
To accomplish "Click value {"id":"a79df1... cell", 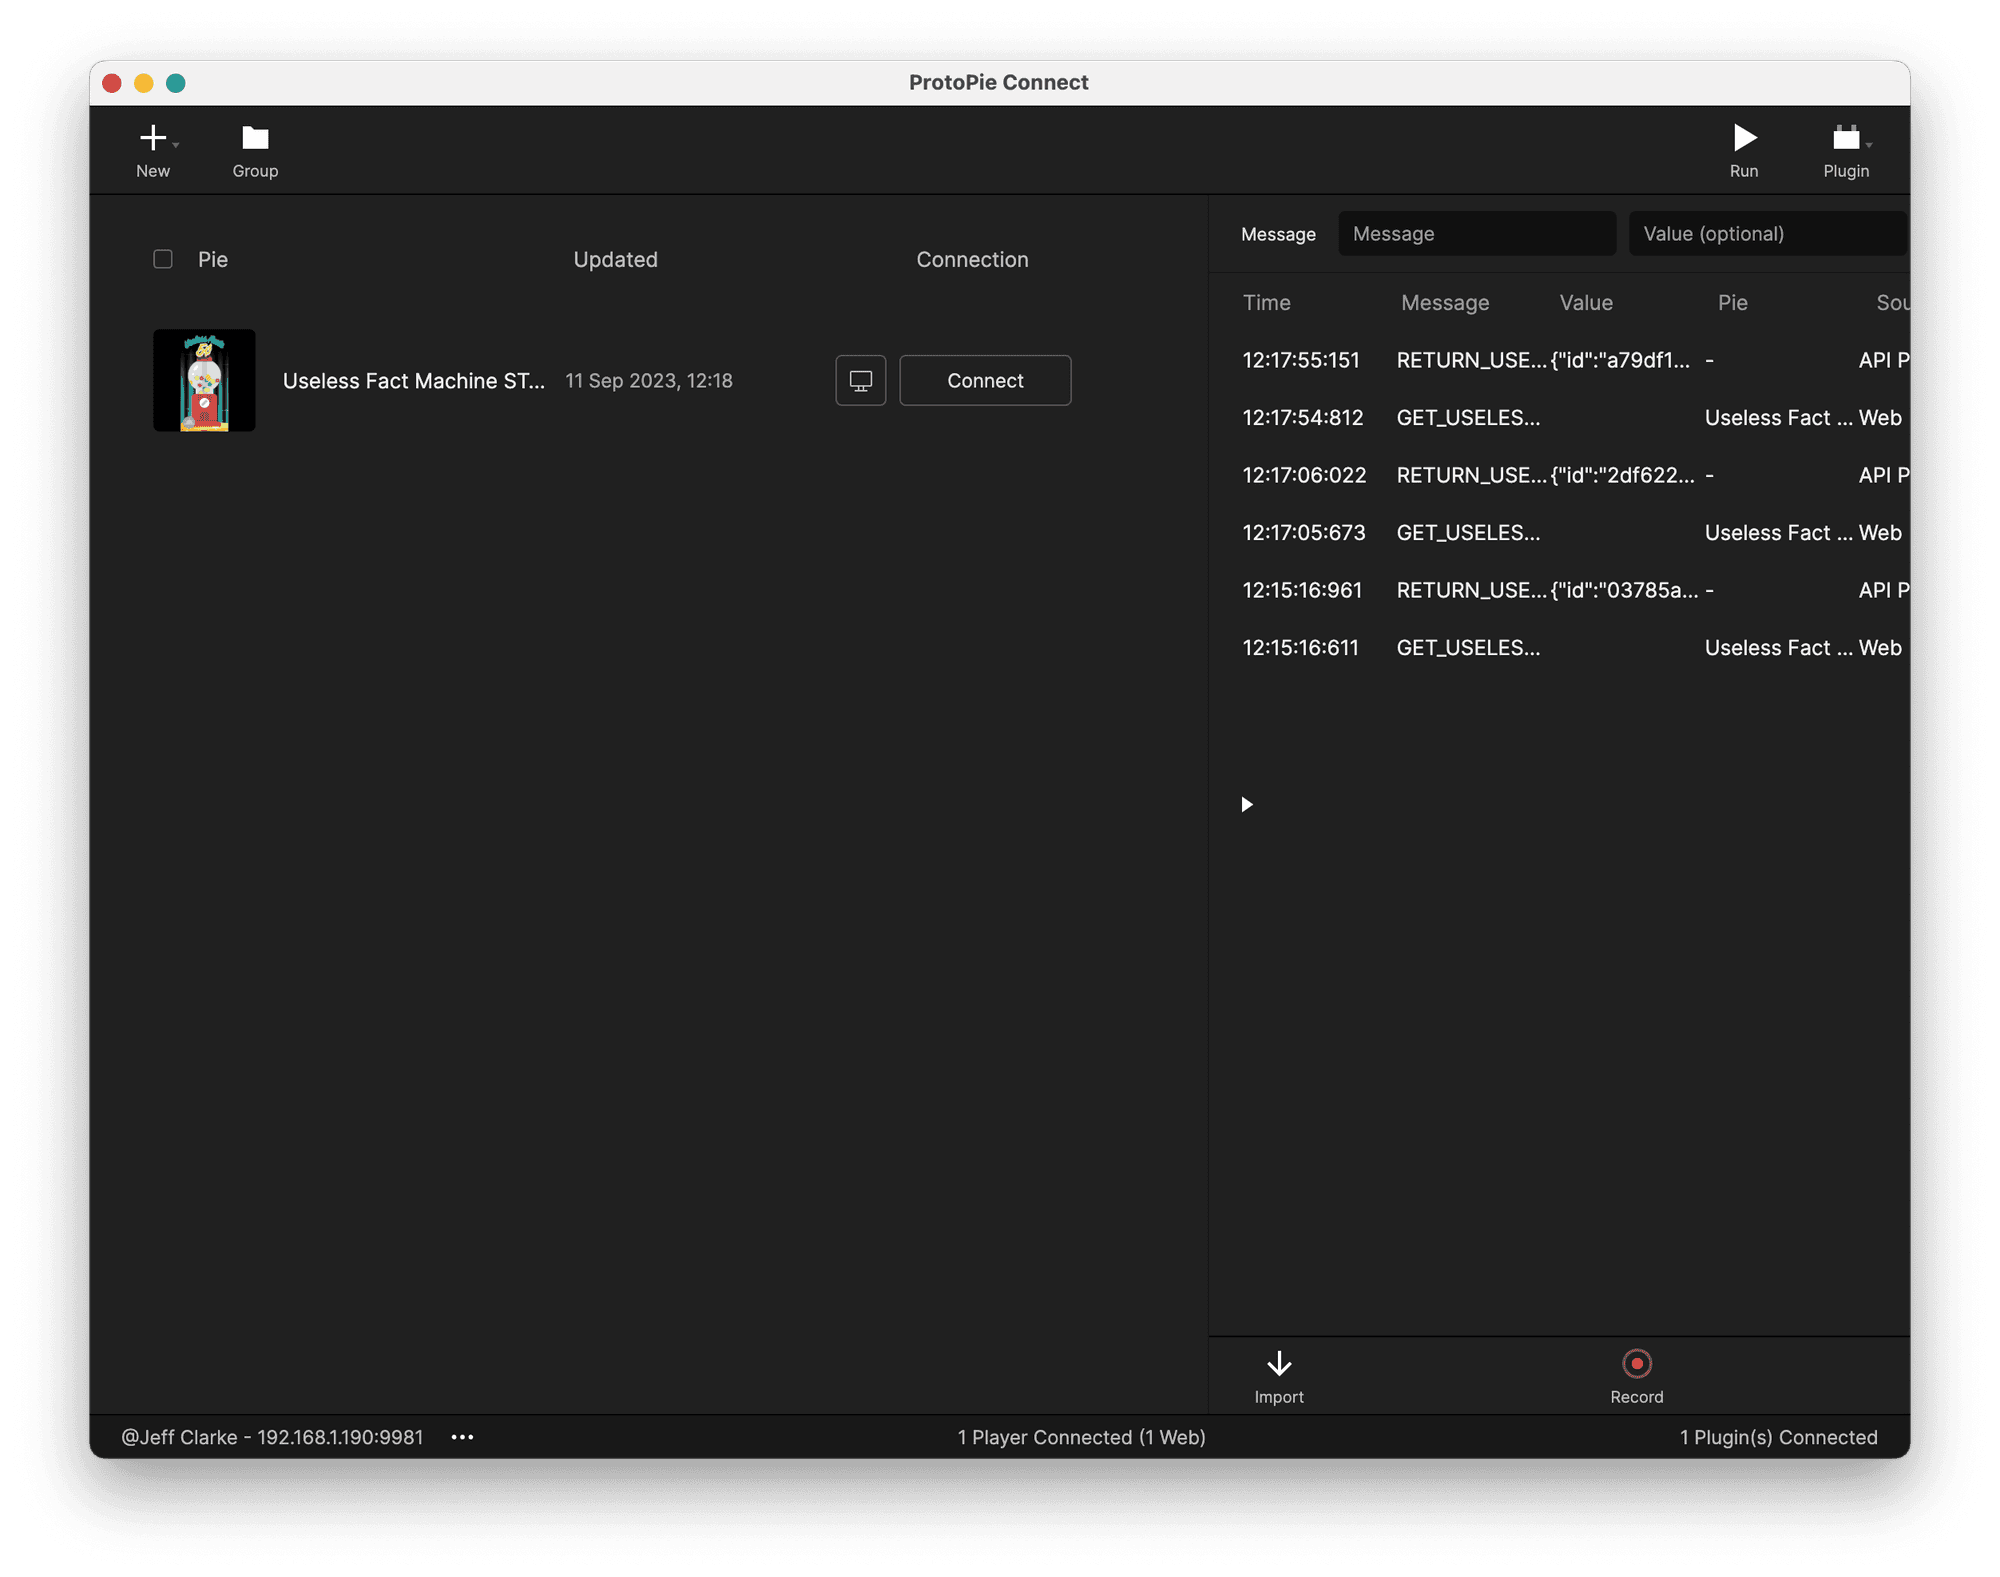I will [x=1621, y=360].
